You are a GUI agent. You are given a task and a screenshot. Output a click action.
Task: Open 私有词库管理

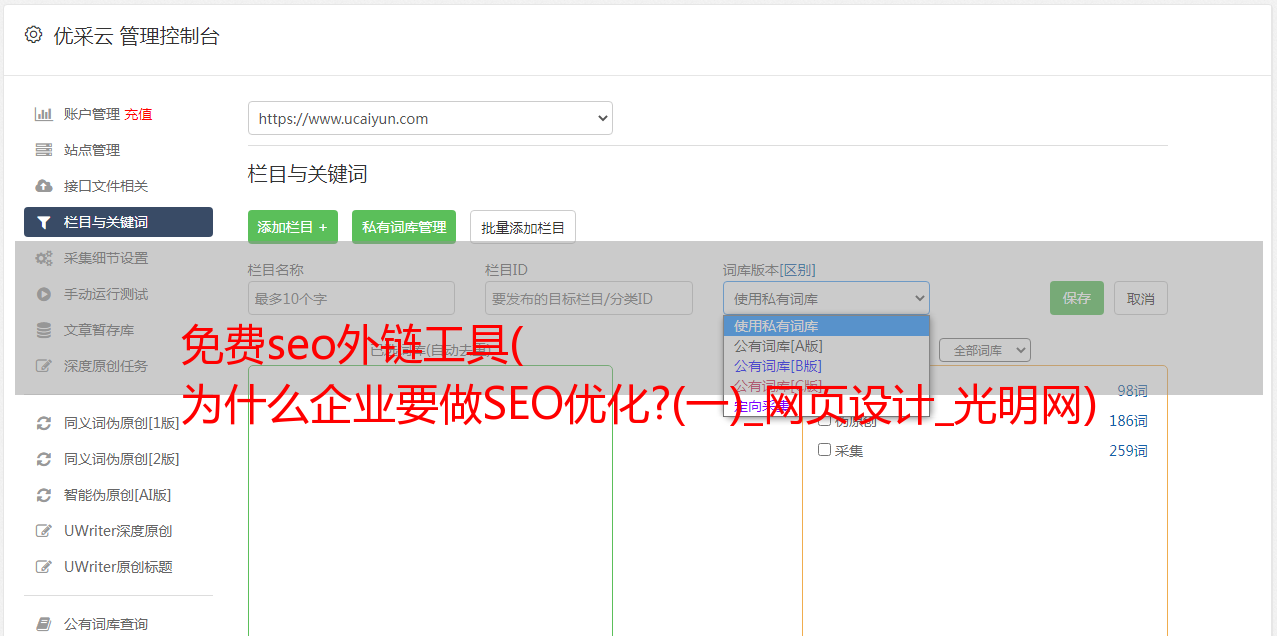tap(404, 227)
